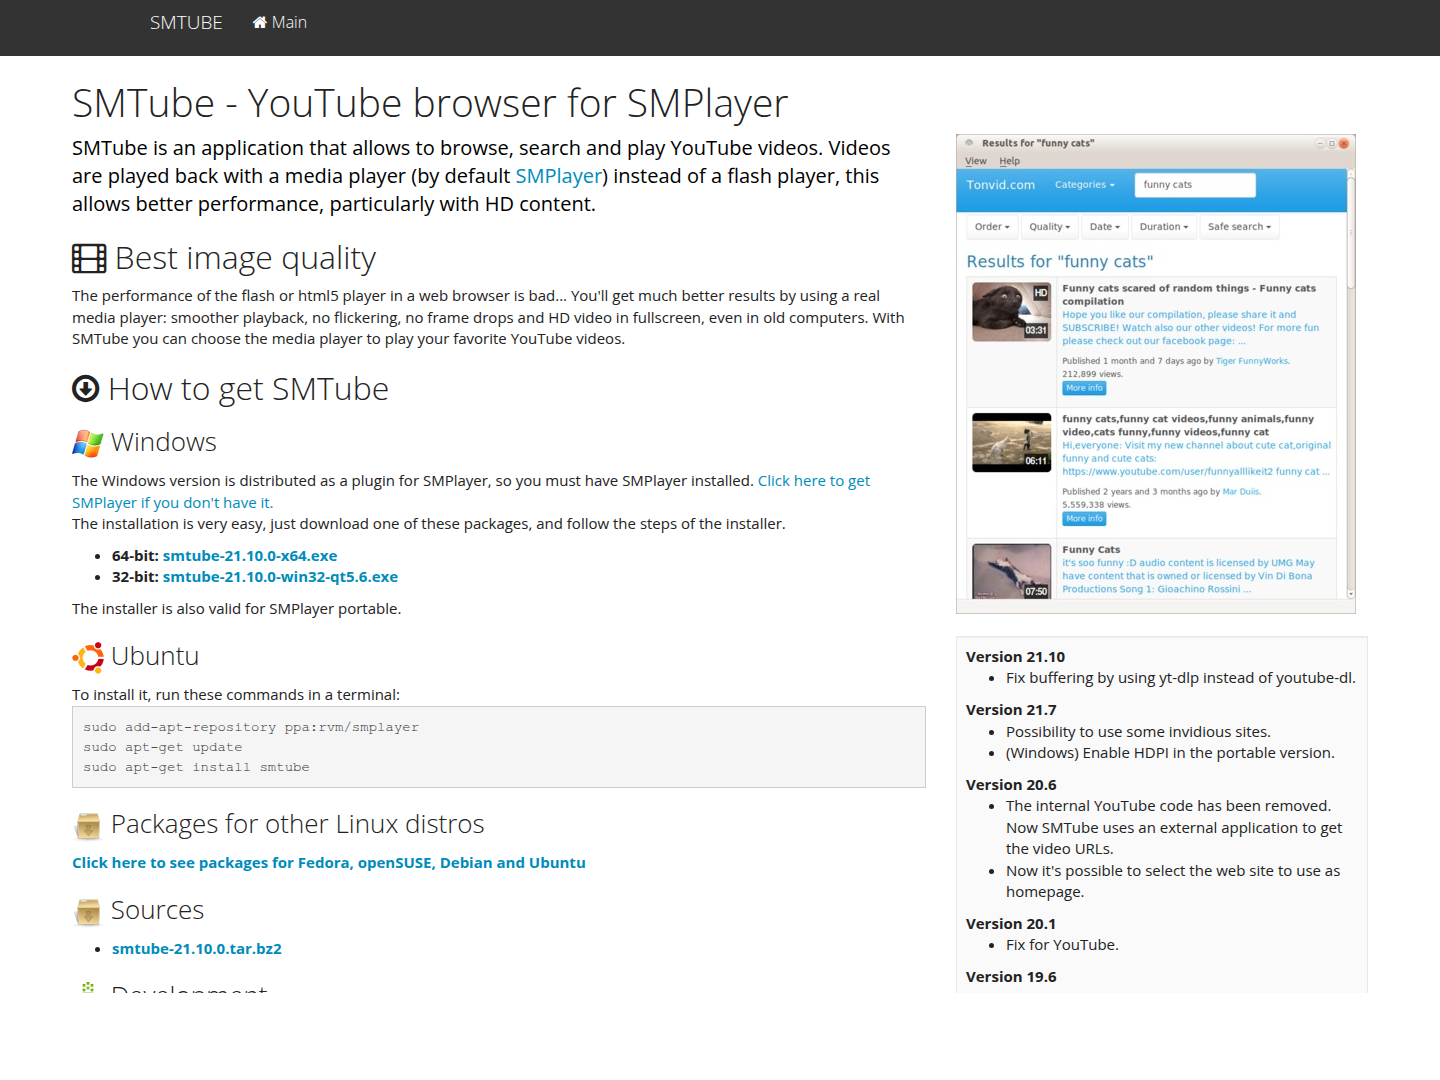1440x1080 pixels.
Task: Click the '64-bit:' label
Action: point(135,556)
